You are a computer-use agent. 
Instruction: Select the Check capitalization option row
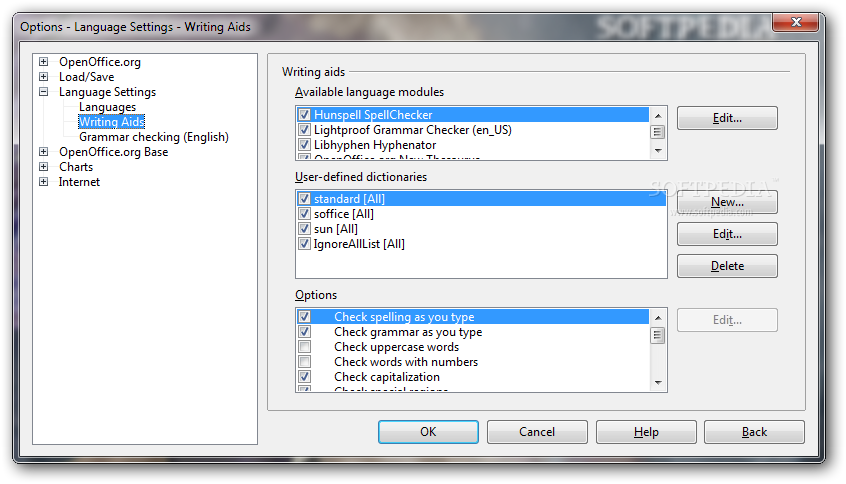[x=473, y=377]
